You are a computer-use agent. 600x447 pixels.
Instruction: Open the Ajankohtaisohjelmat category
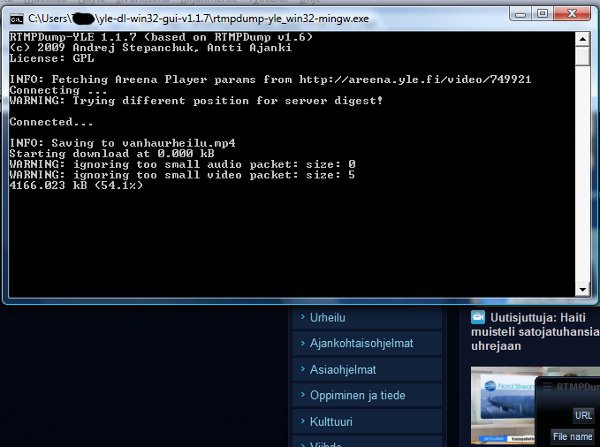[367, 343]
